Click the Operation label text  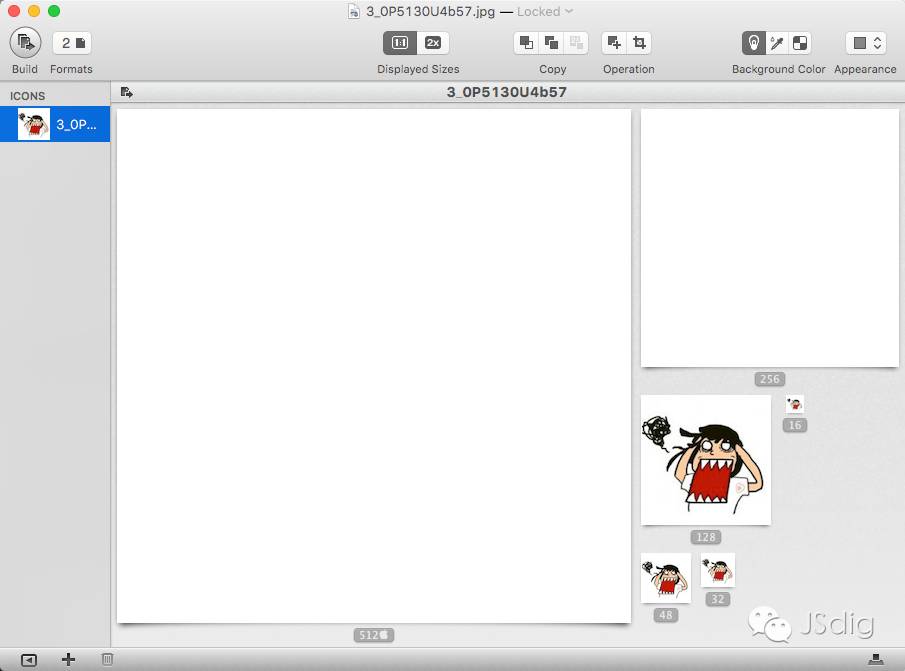[629, 69]
